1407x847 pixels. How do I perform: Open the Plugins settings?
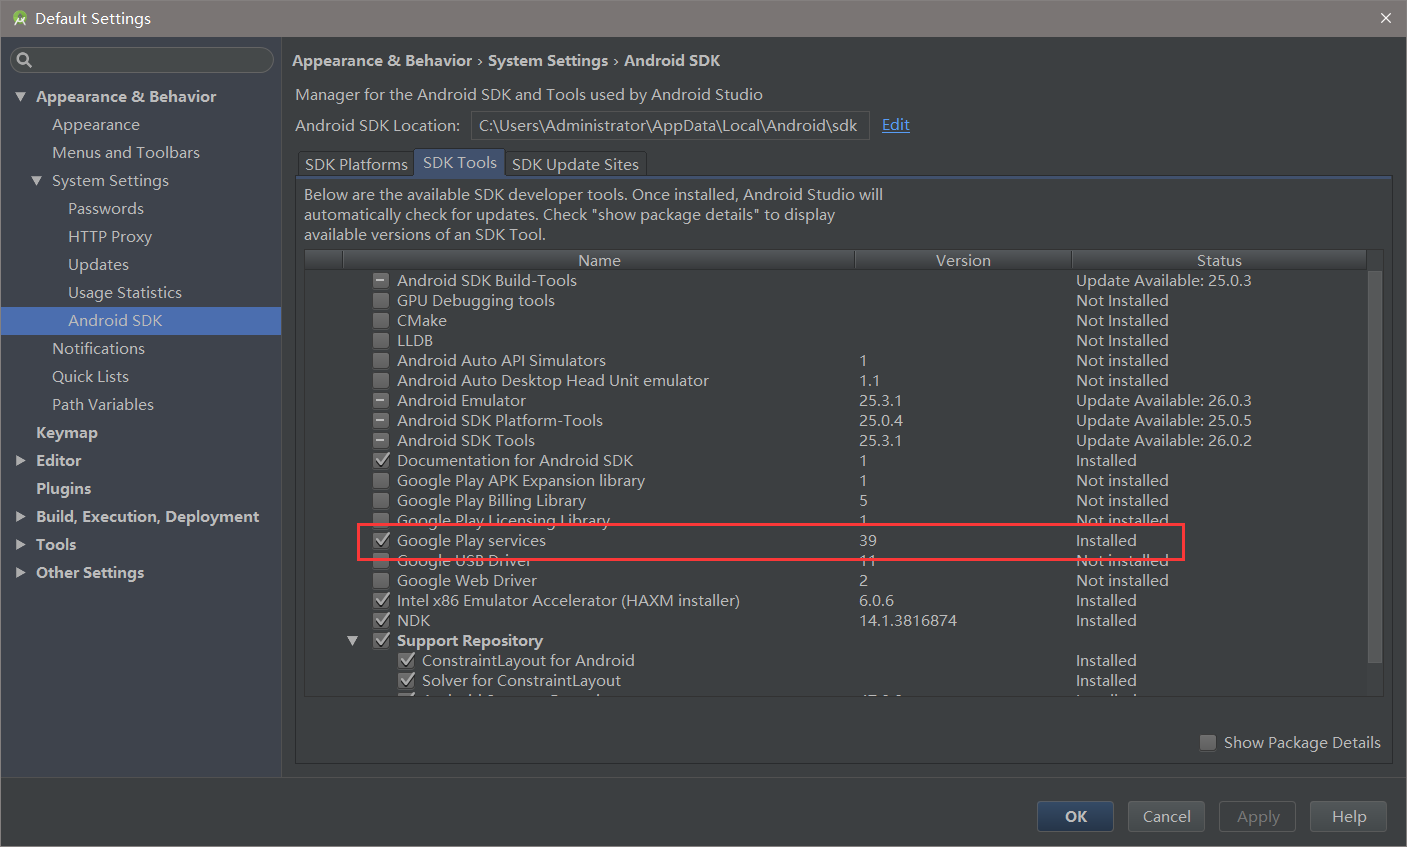tap(63, 489)
